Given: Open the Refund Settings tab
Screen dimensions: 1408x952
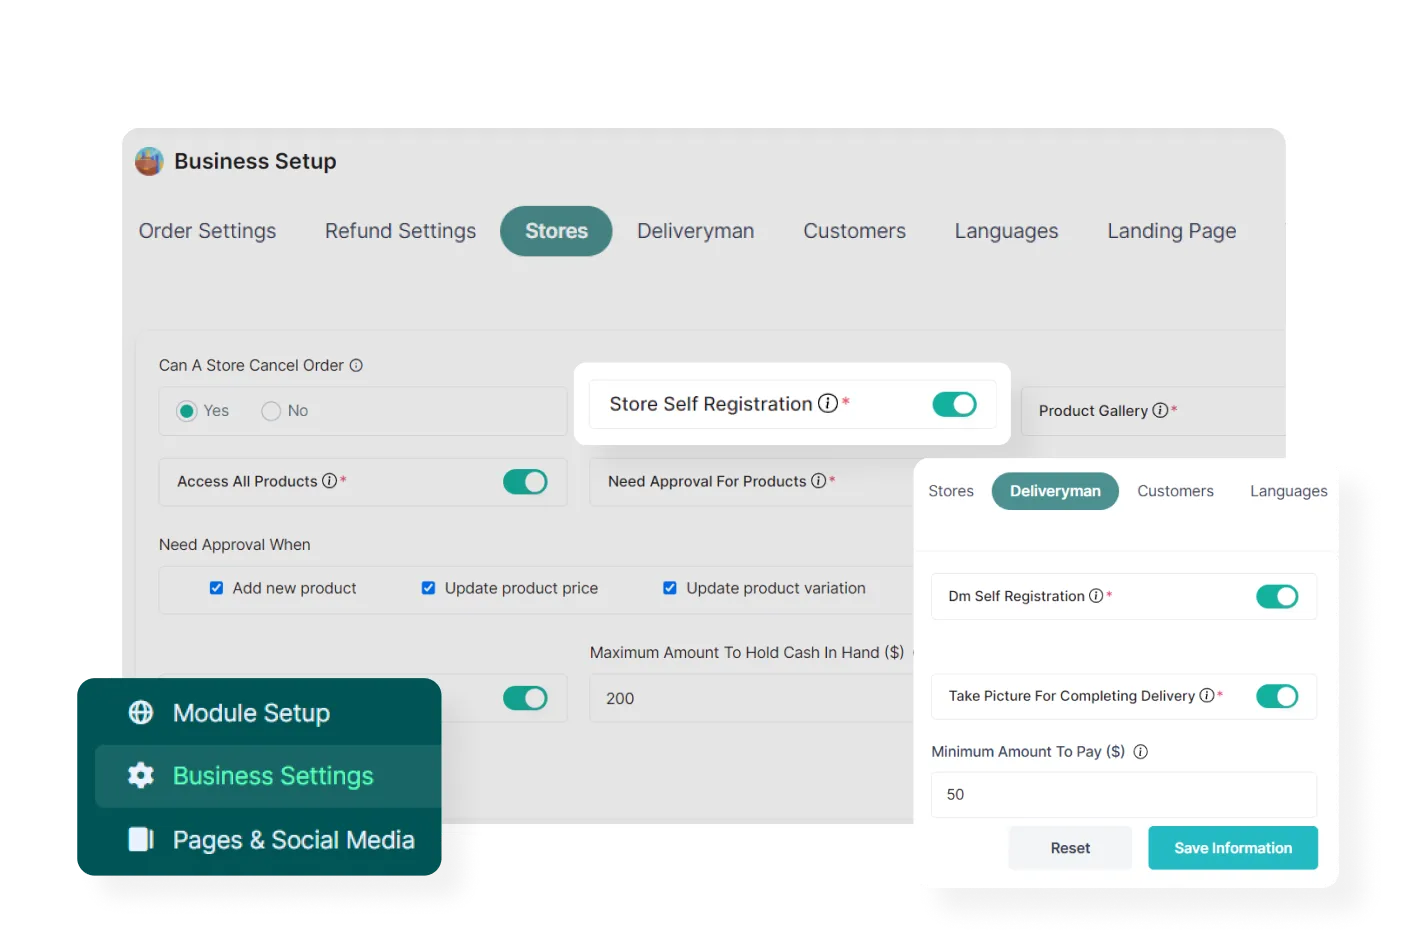Looking at the screenshot, I should point(400,231).
